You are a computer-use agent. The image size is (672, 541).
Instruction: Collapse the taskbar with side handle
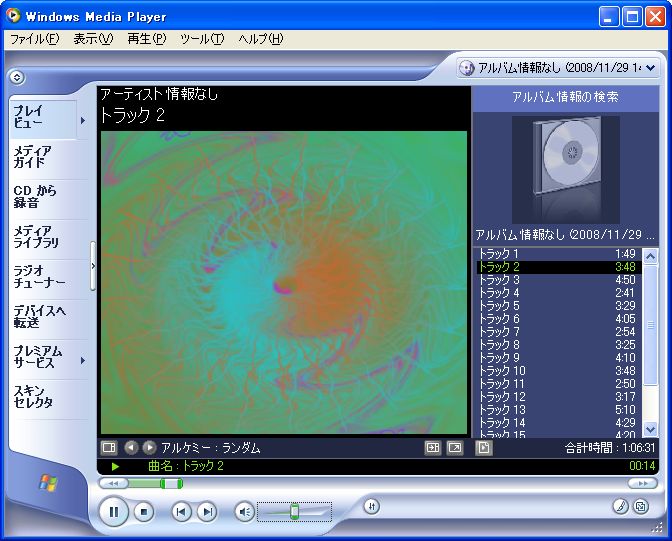pyautogui.click(x=93, y=266)
